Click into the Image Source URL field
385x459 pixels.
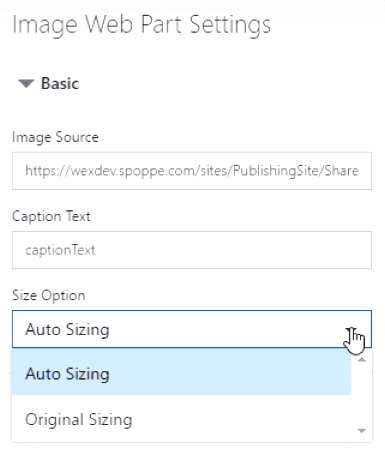tap(192, 171)
